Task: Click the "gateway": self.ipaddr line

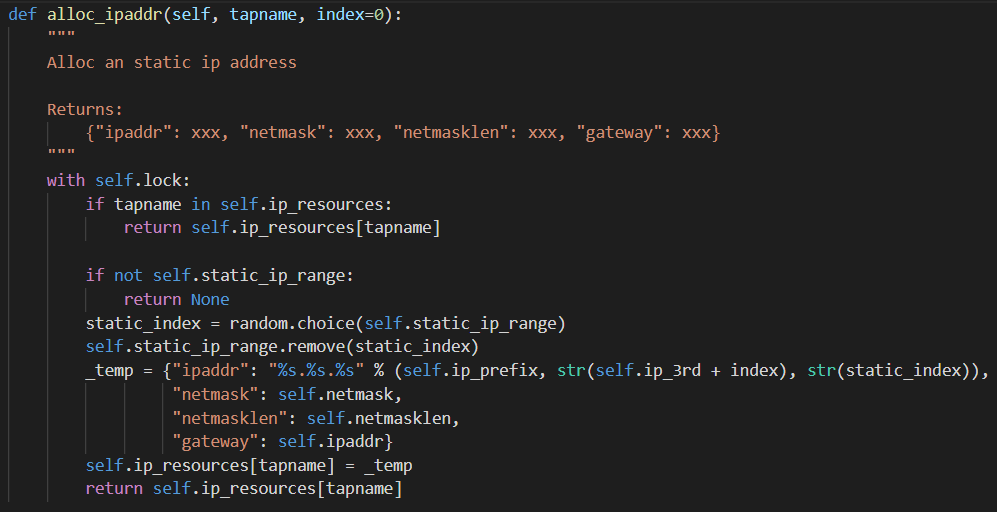Action: (x=282, y=442)
